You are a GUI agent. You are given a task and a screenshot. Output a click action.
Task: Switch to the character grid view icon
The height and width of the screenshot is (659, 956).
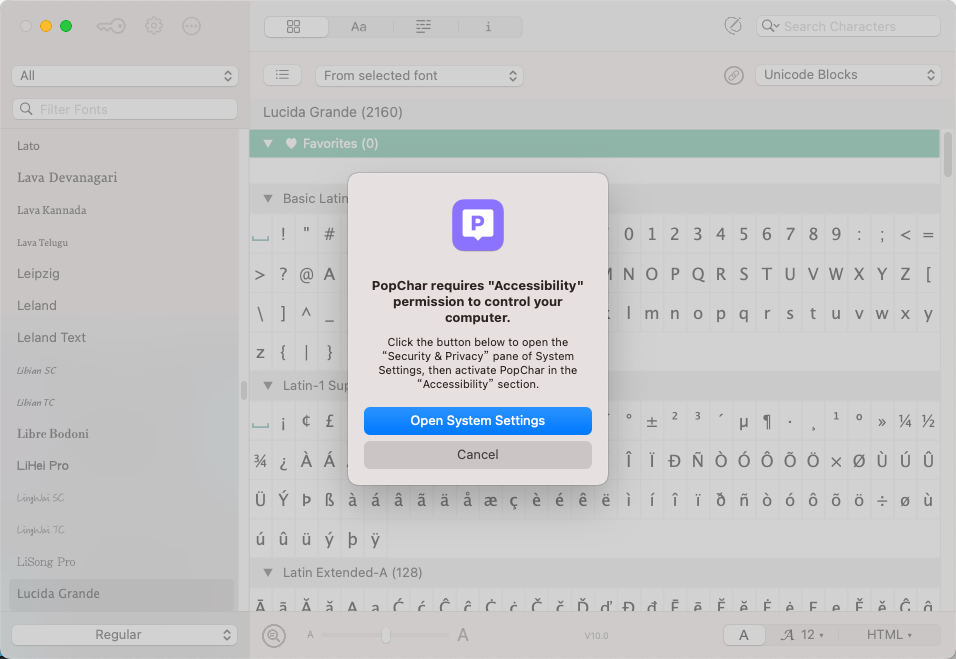click(x=296, y=26)
